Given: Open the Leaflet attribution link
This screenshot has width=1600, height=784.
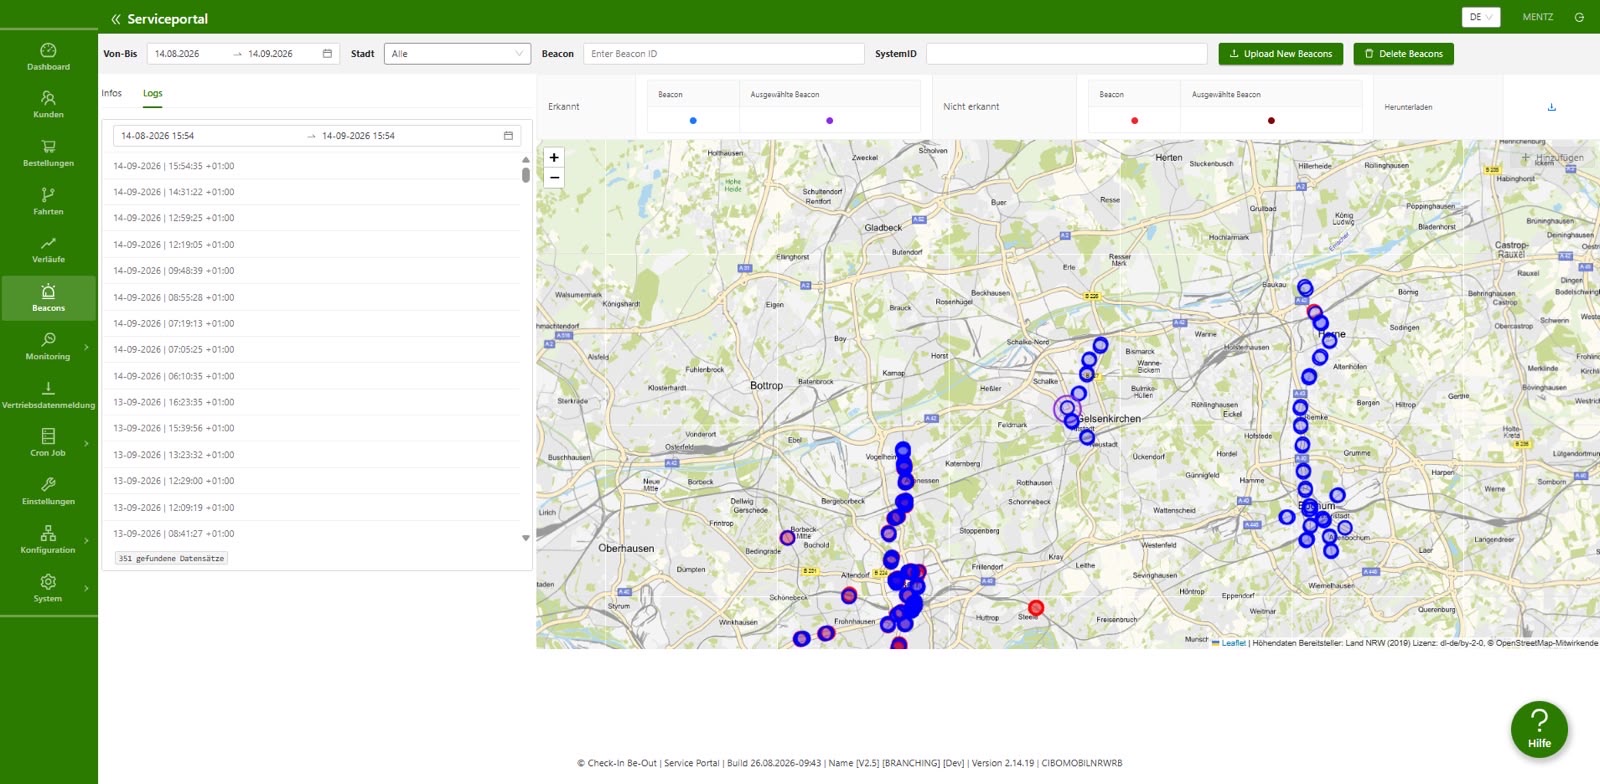Looking at the screenshot, I should point(1233,643).
